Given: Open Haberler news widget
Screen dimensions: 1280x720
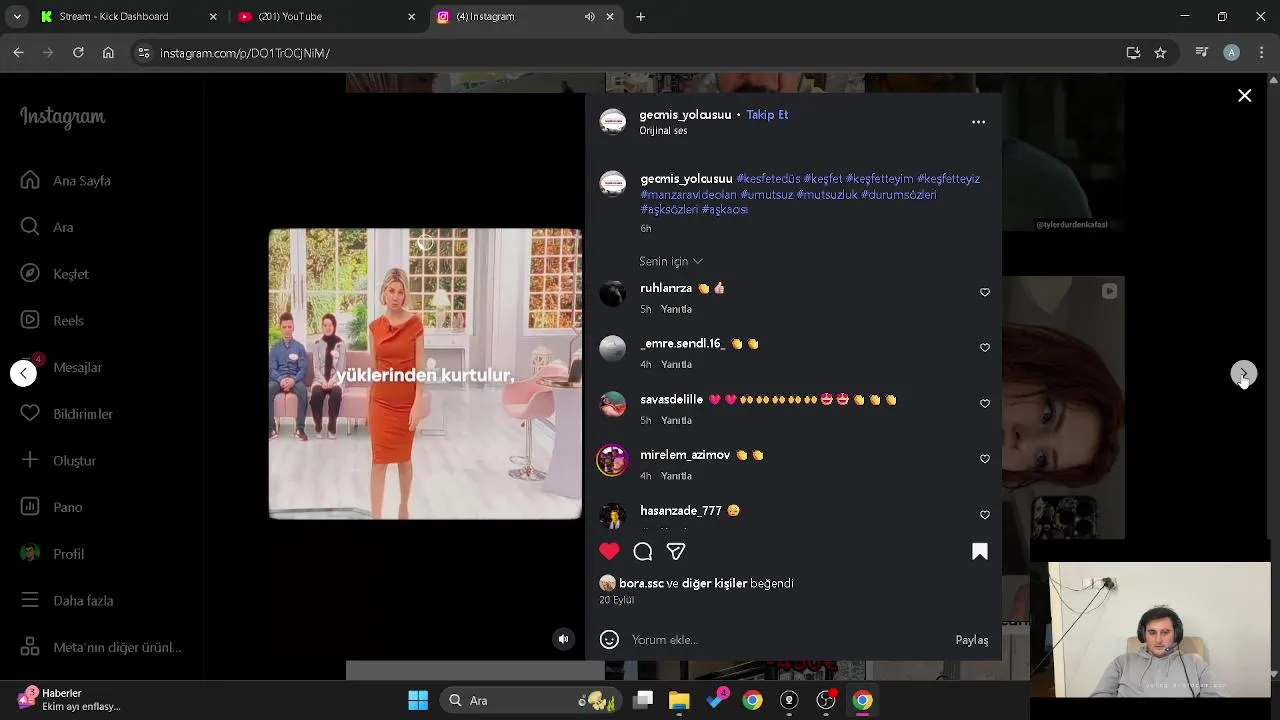Looking at the screenshot, I should point(70,699).
